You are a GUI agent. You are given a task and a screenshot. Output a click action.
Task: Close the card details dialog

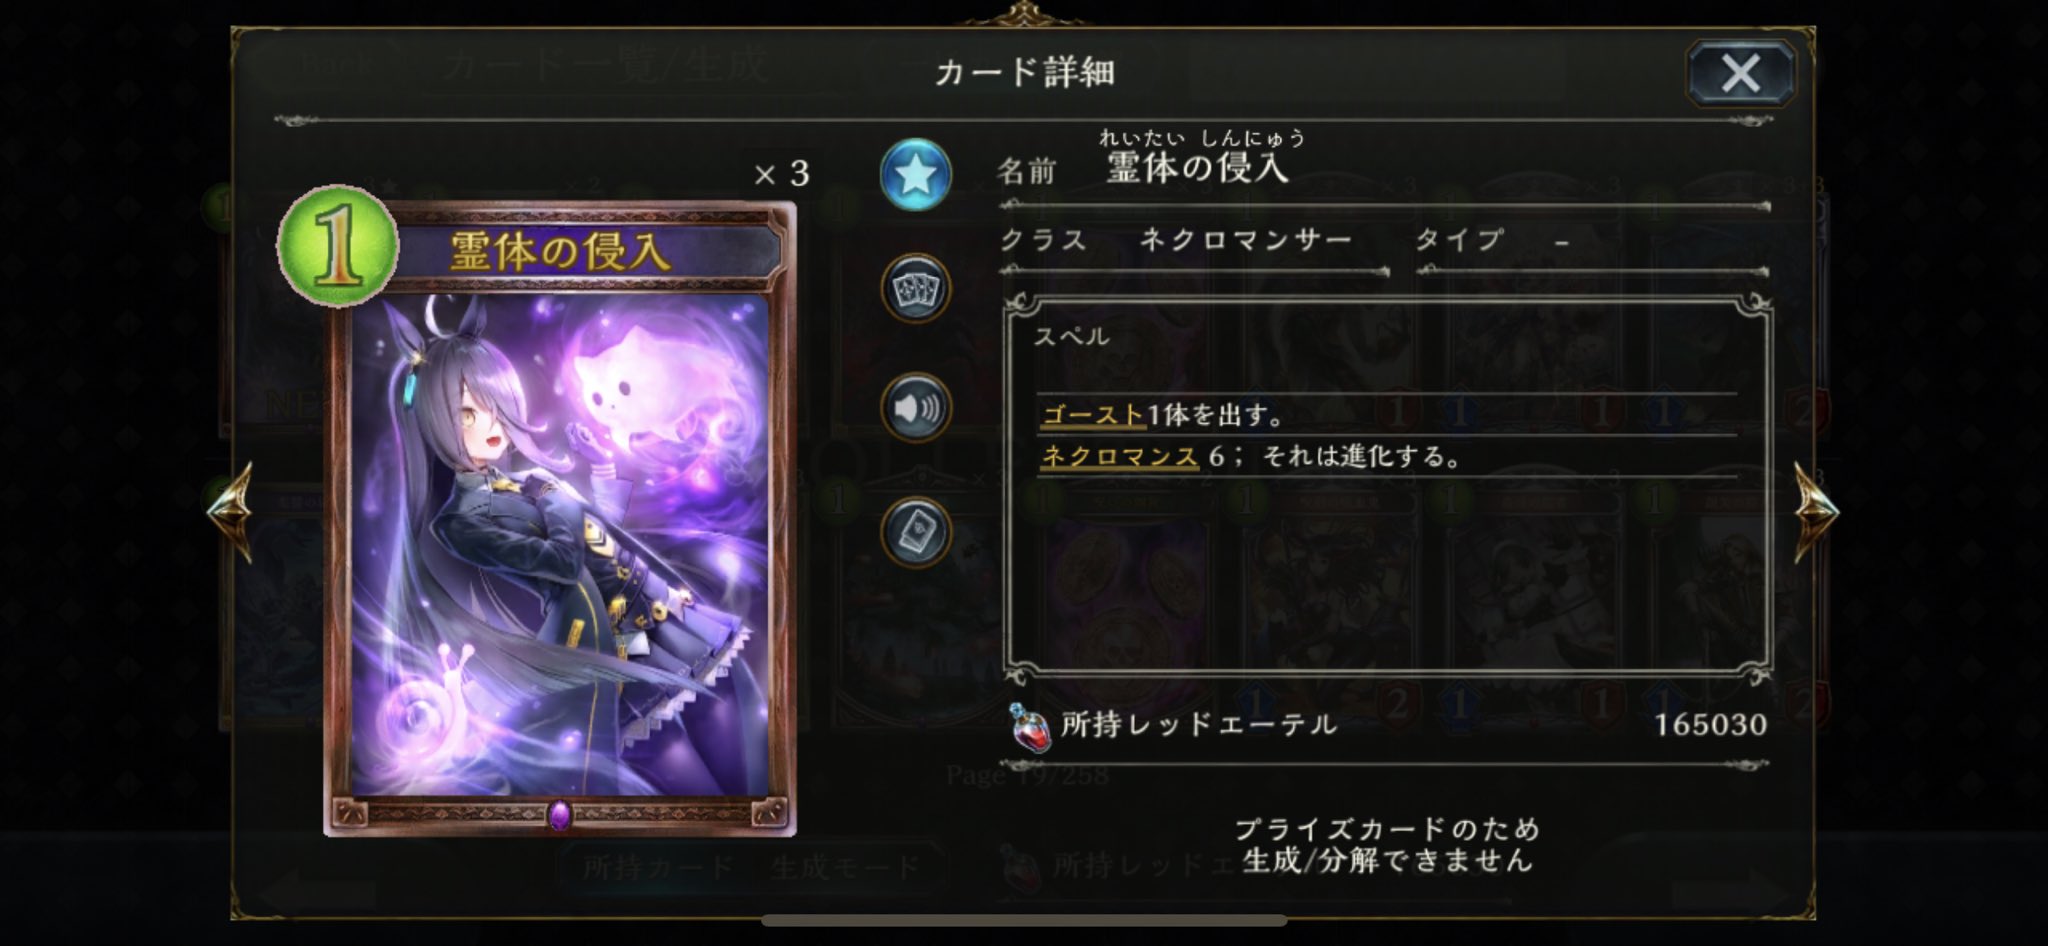(1740, 73)
